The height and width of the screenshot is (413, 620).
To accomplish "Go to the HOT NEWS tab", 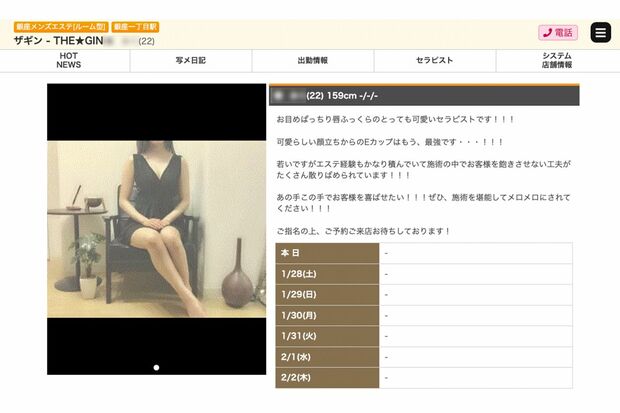I will (x=68, y=60).
